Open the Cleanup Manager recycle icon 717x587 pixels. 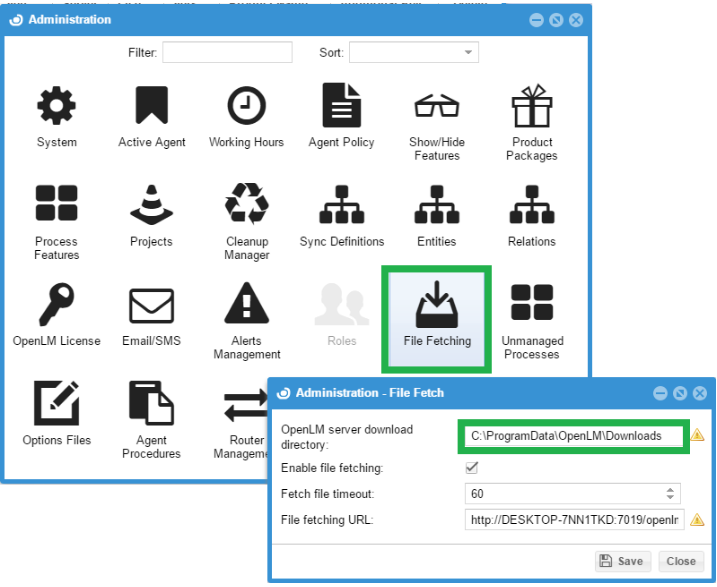pyautogui.click(x=246, y=205)
